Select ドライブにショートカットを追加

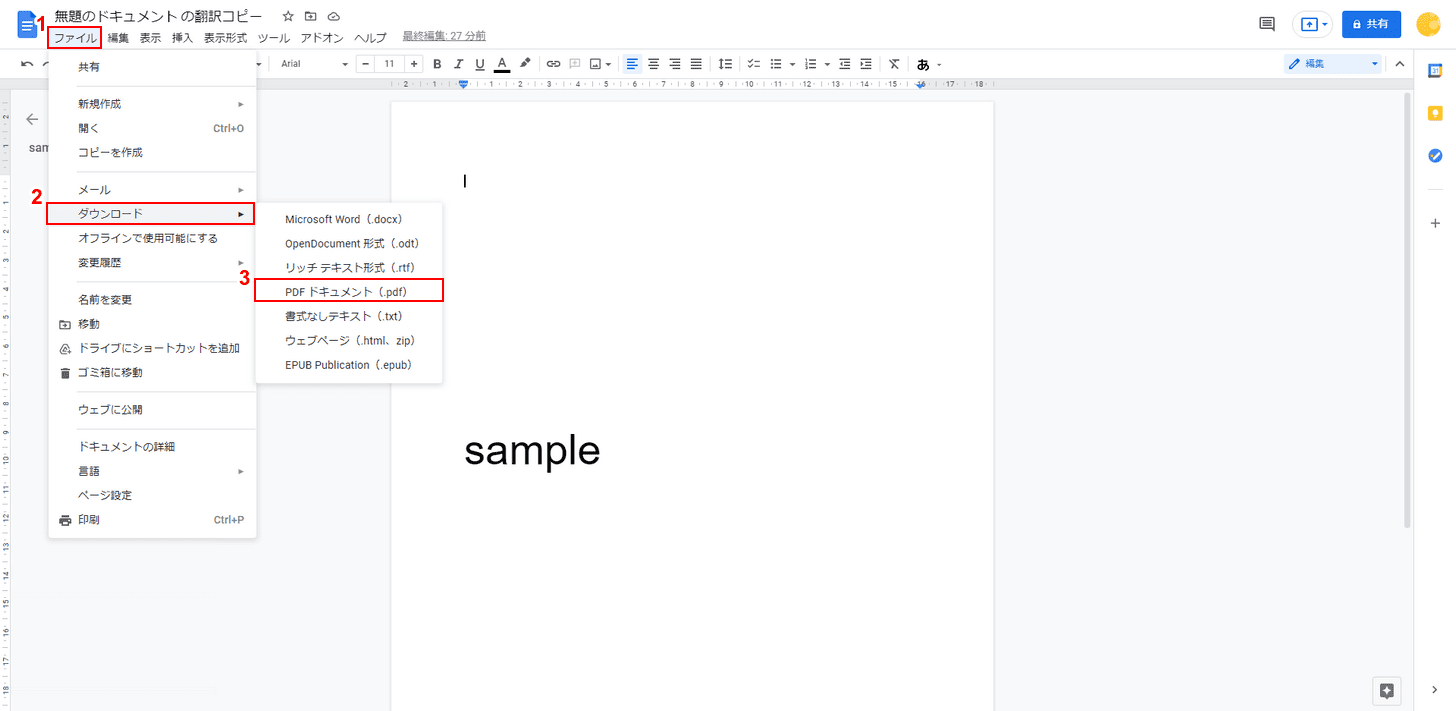click(x=152, y=348)
